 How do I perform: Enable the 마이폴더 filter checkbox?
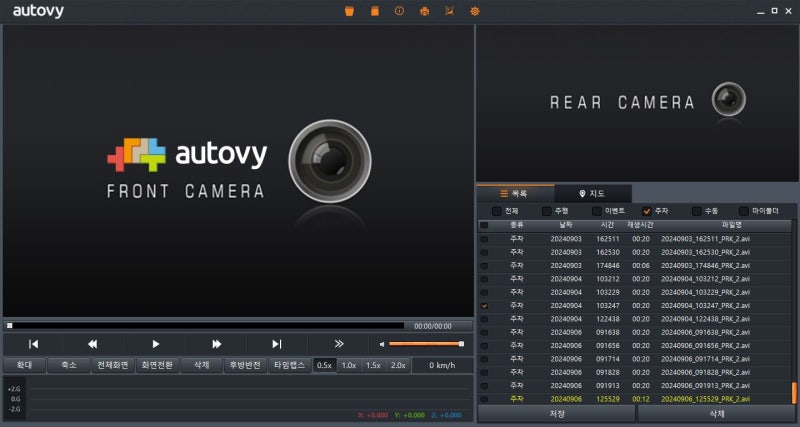[x=744, y=211]
